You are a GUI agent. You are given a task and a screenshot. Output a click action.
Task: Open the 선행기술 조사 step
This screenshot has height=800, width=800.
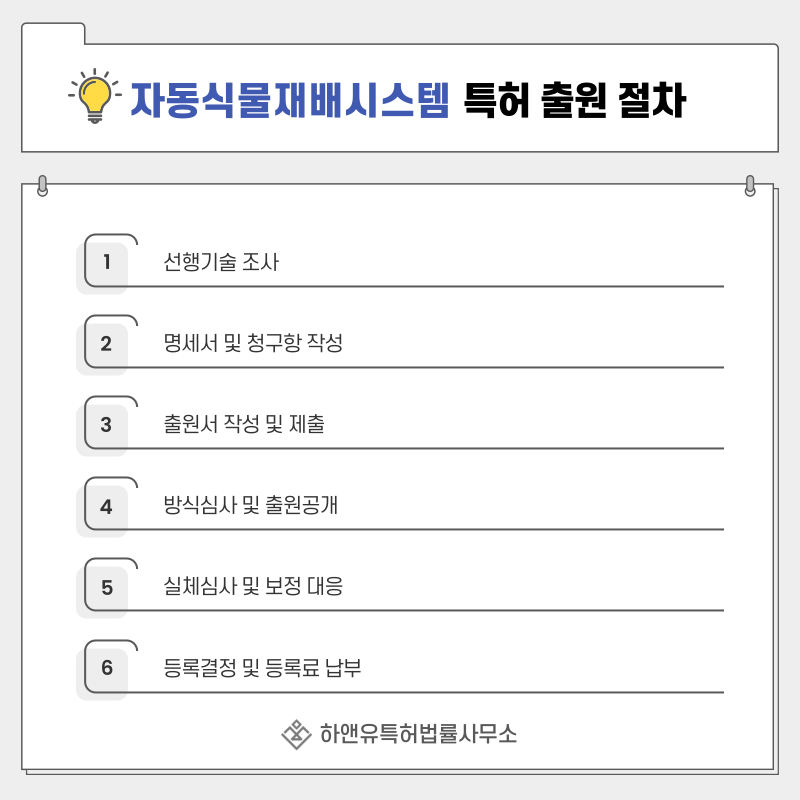pos(221,262)
